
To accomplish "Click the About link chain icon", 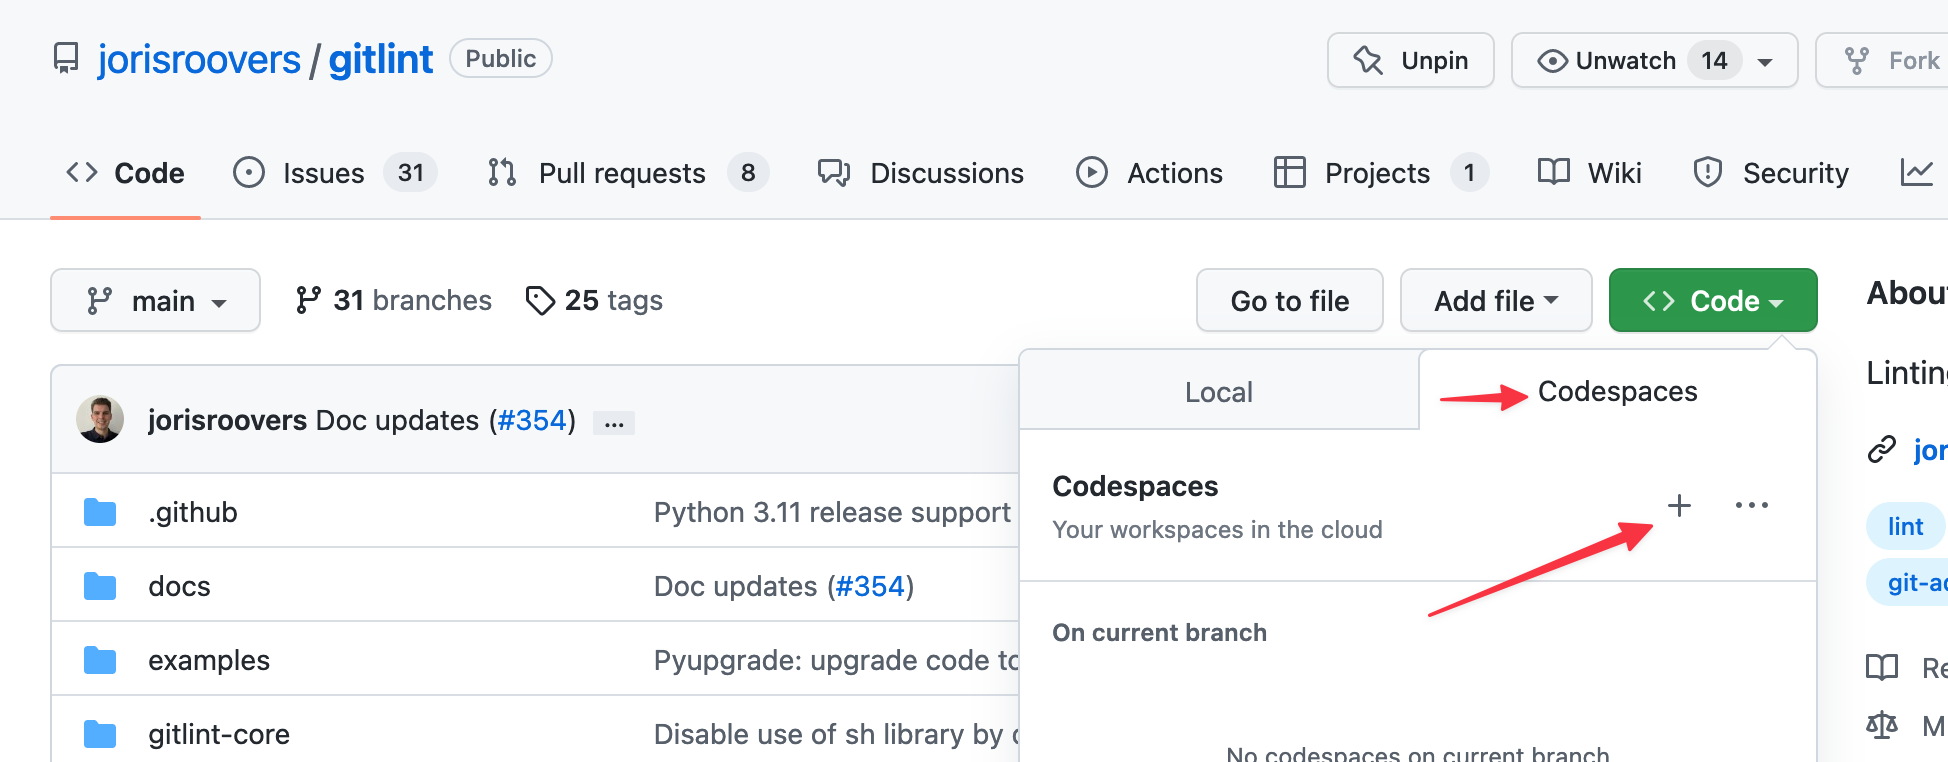I will 1882,450.
